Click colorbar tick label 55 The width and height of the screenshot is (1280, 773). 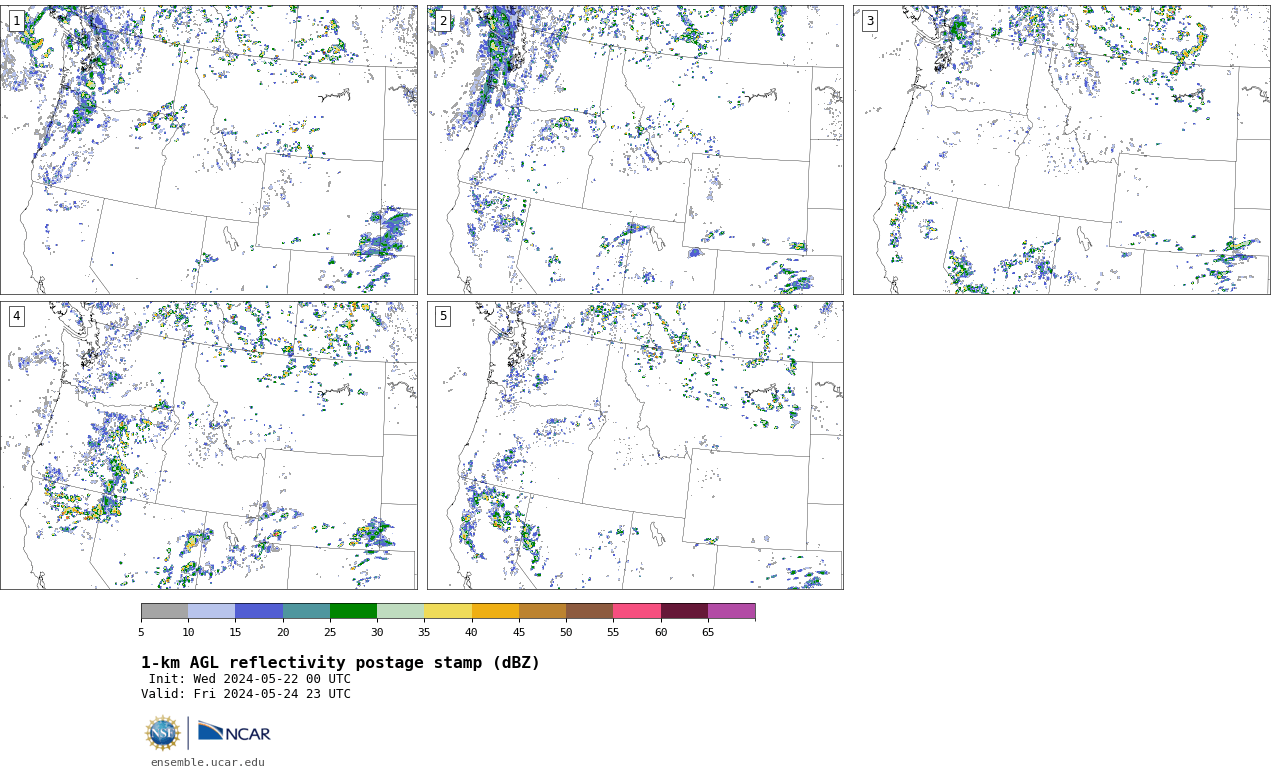pyautogui.click(x=613, y=632)
